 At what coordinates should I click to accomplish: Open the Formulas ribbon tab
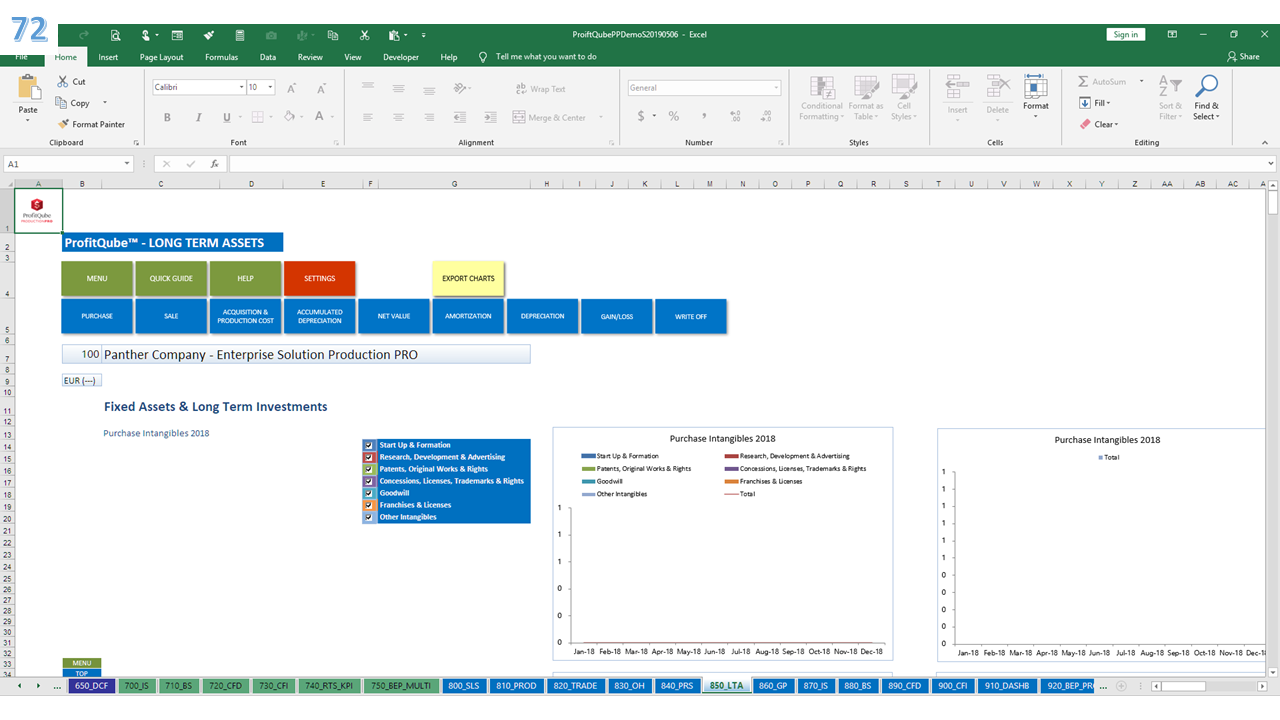point(221,57)
